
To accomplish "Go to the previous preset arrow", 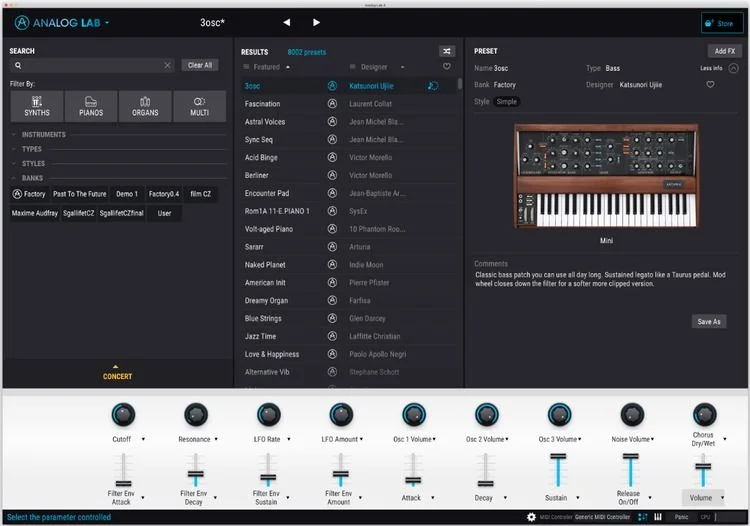I will pyautogui.click(x=287, y=22).
